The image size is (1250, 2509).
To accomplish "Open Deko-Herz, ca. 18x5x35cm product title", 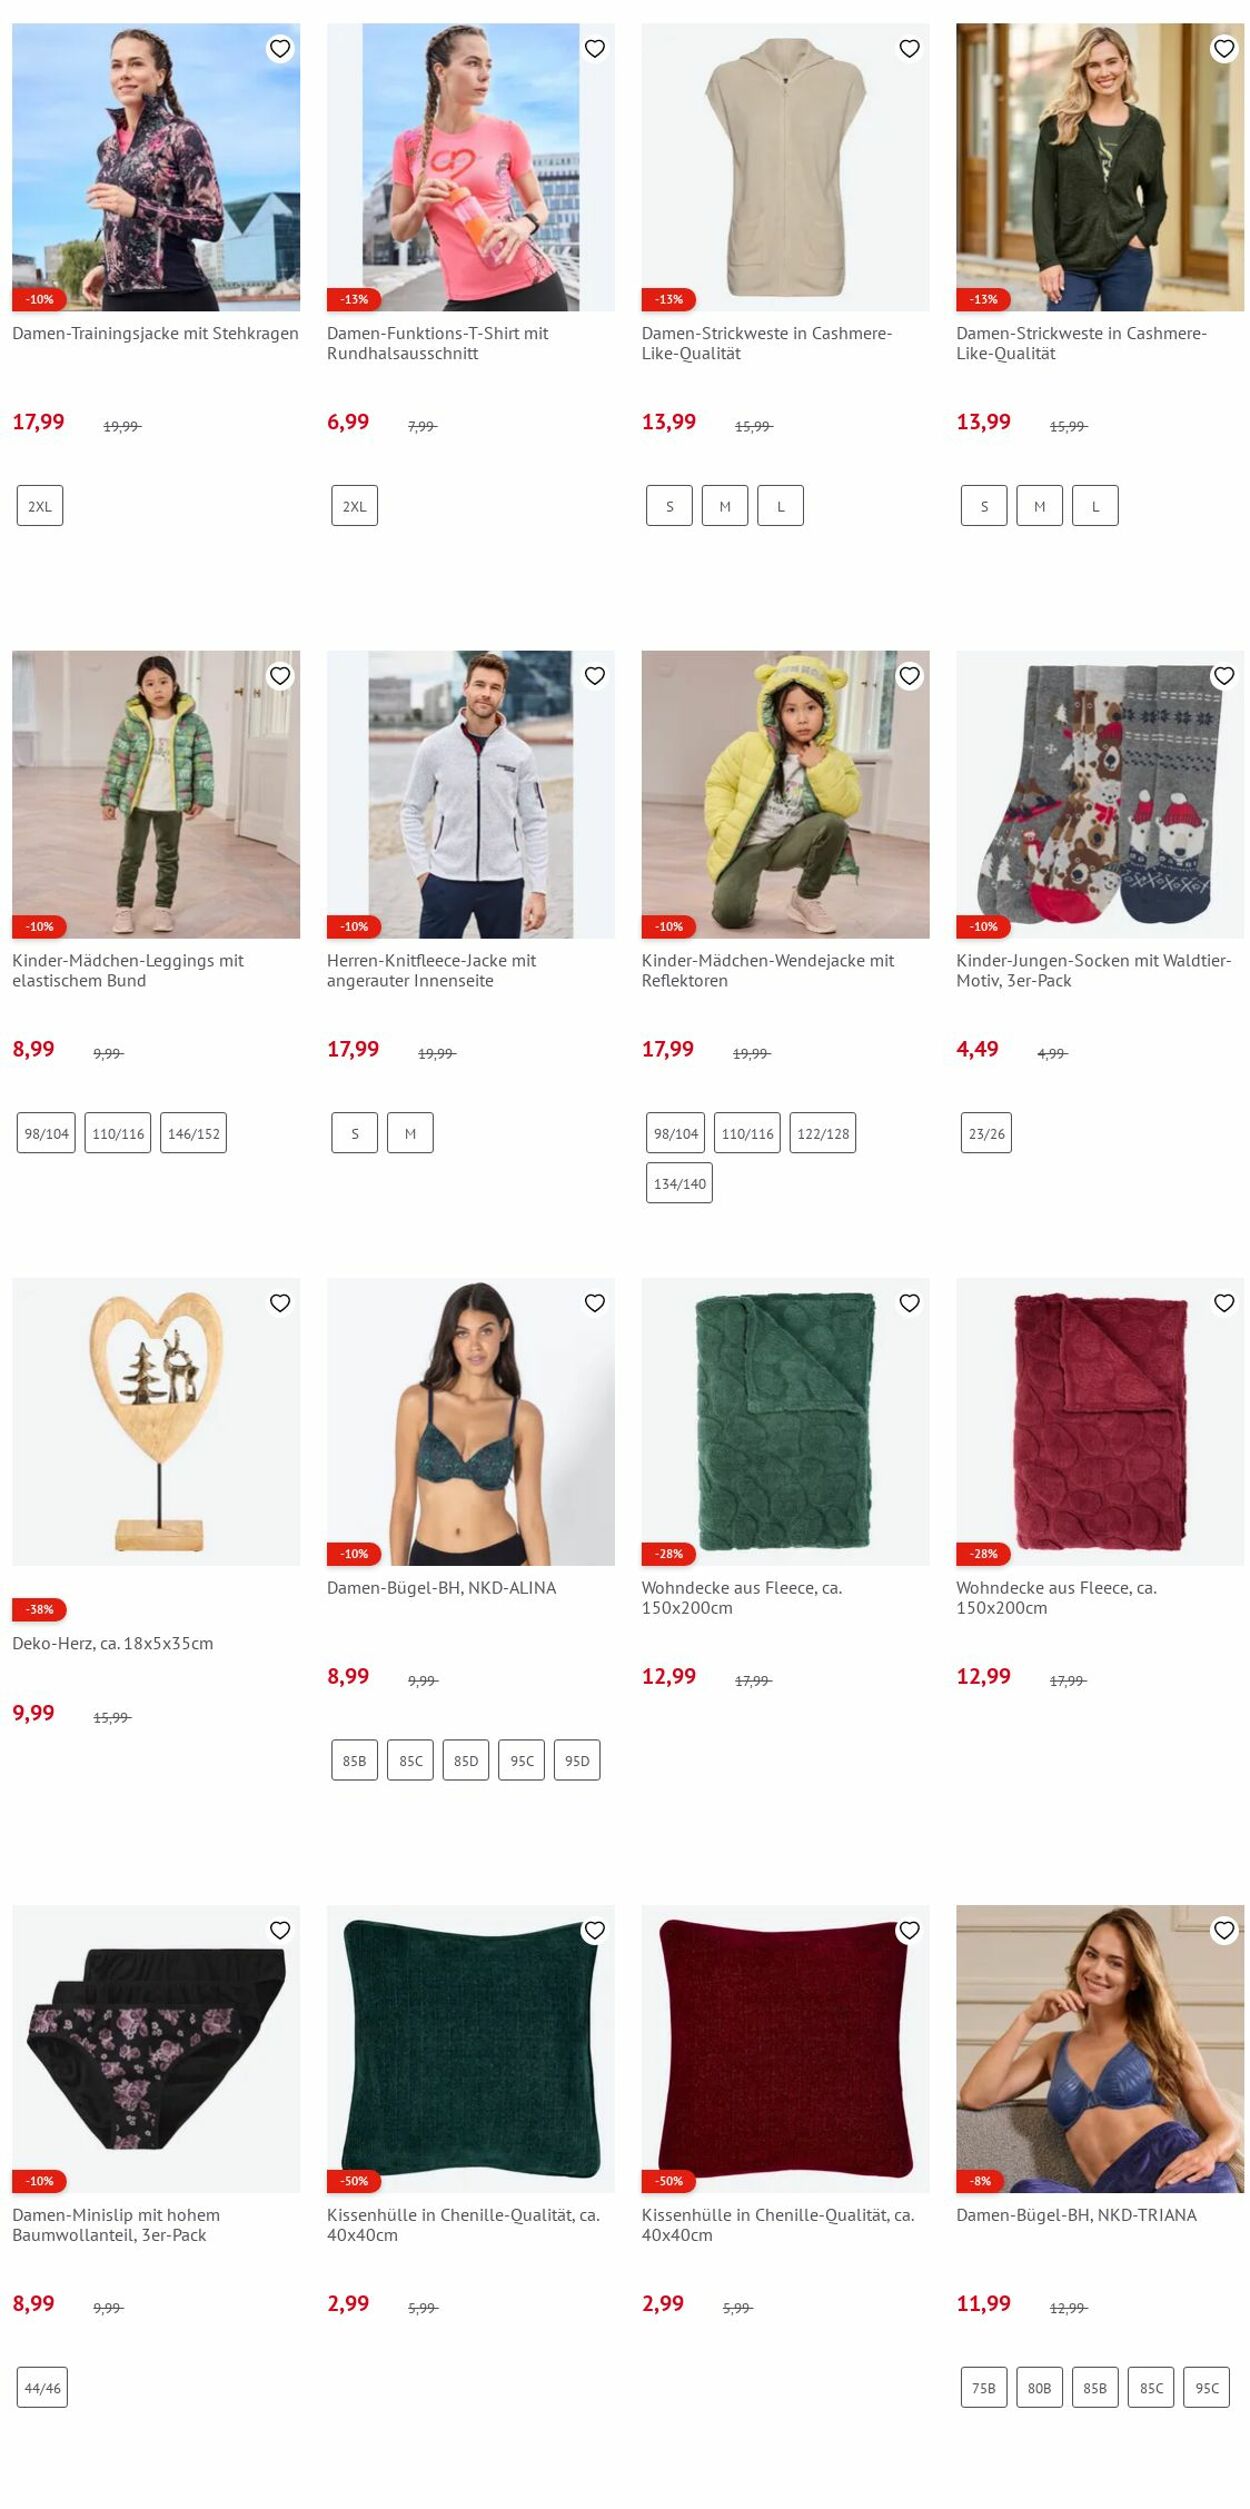I will coord(112,1642).
